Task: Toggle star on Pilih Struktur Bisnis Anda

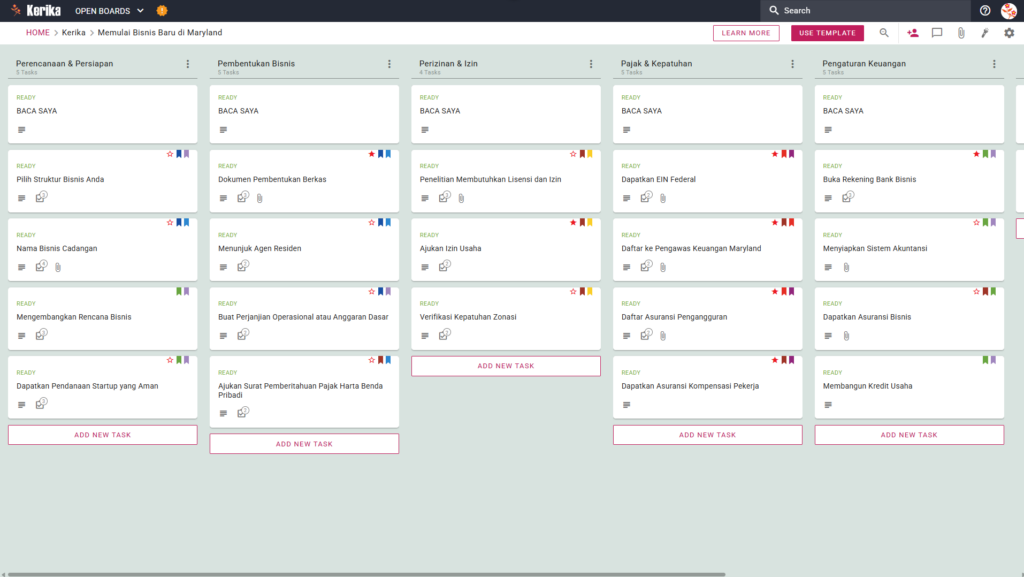Action: tap(170, 154)
